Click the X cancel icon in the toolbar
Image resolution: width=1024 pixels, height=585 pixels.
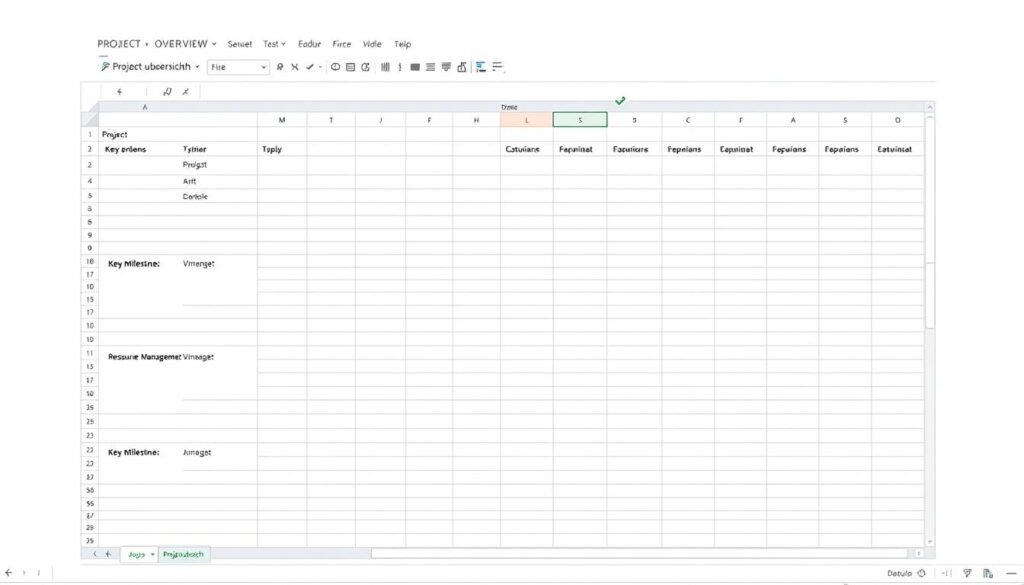(x=295, y=67)
